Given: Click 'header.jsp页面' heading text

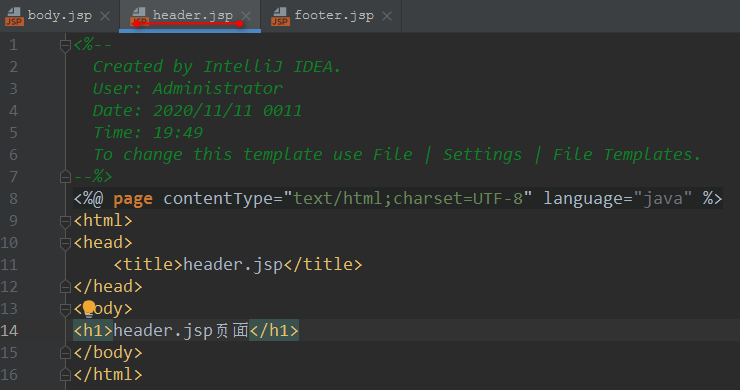Looking at the screenshot, I should point(181,331).
